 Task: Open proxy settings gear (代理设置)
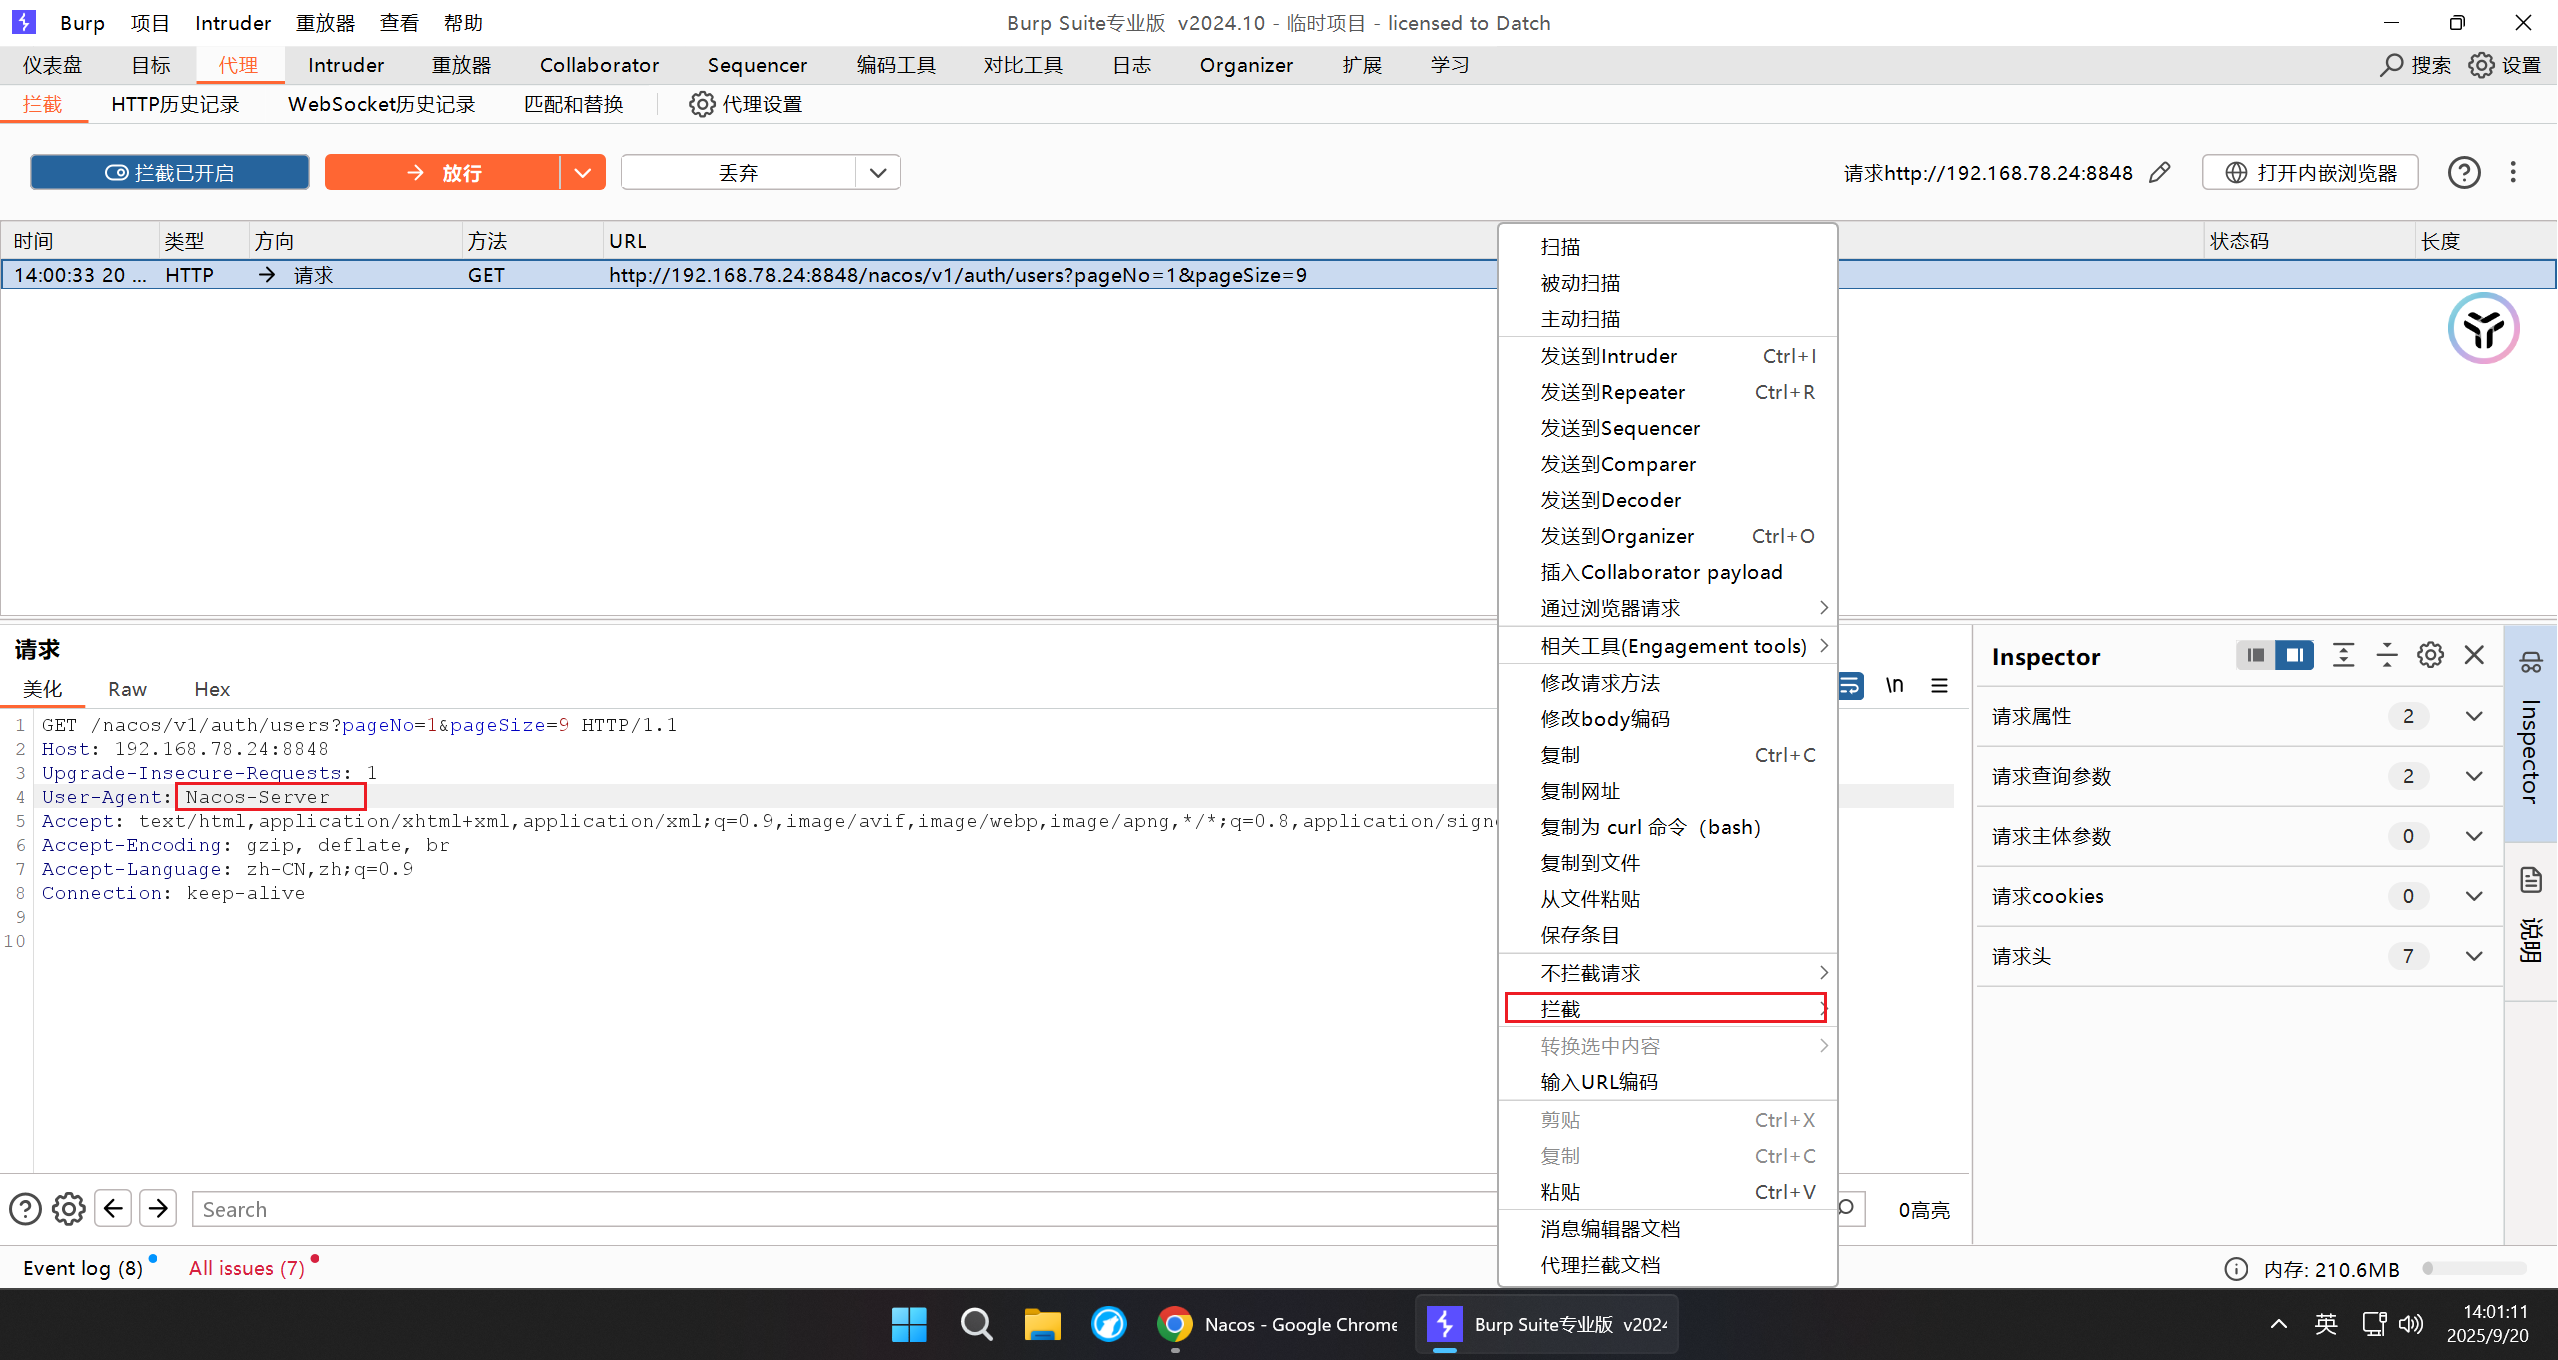pos(702,104)
